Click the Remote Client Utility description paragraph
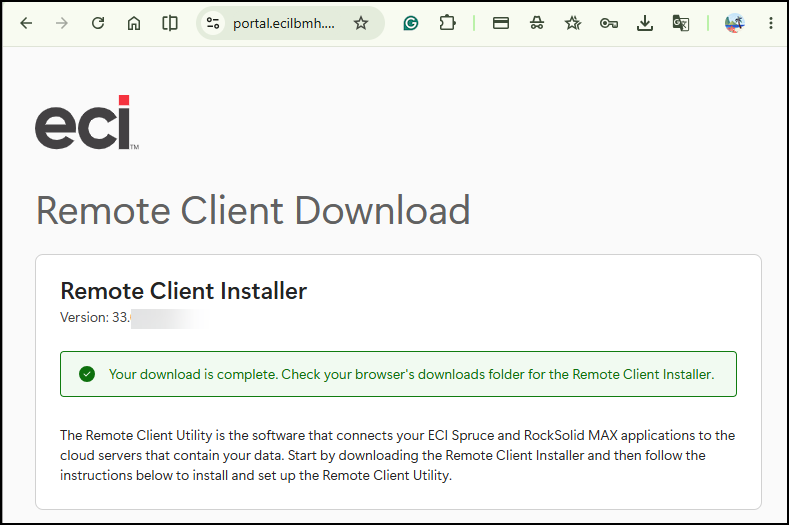 tap(398, 455)
